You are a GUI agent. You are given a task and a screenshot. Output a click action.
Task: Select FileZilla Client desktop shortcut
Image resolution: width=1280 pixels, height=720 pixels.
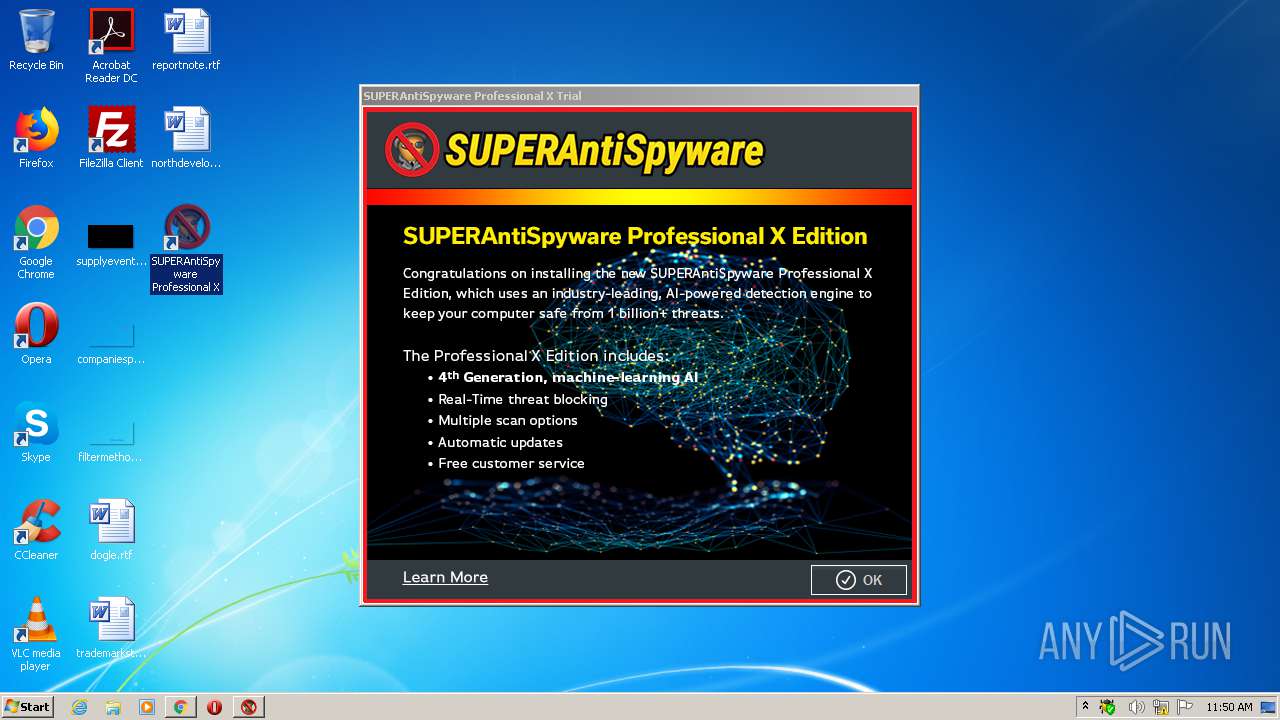111,138
